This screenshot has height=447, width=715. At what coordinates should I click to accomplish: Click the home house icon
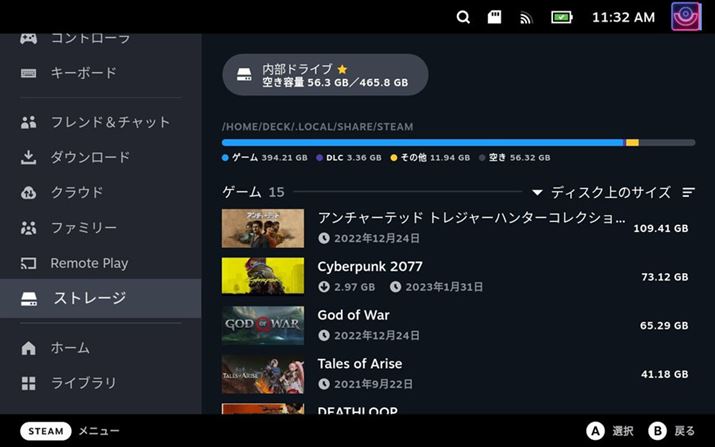click(x=28, y=348)
